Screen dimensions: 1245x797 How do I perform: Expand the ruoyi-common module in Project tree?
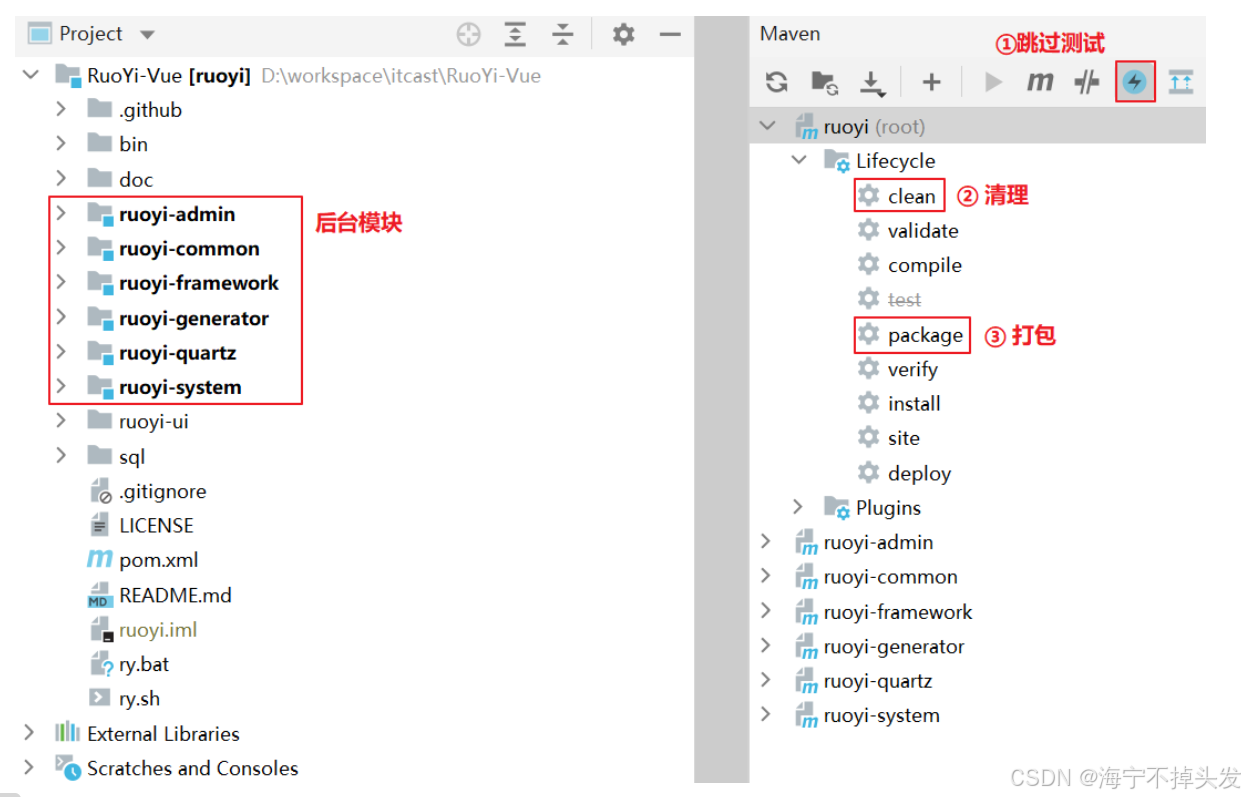click(x=61, y=247)
